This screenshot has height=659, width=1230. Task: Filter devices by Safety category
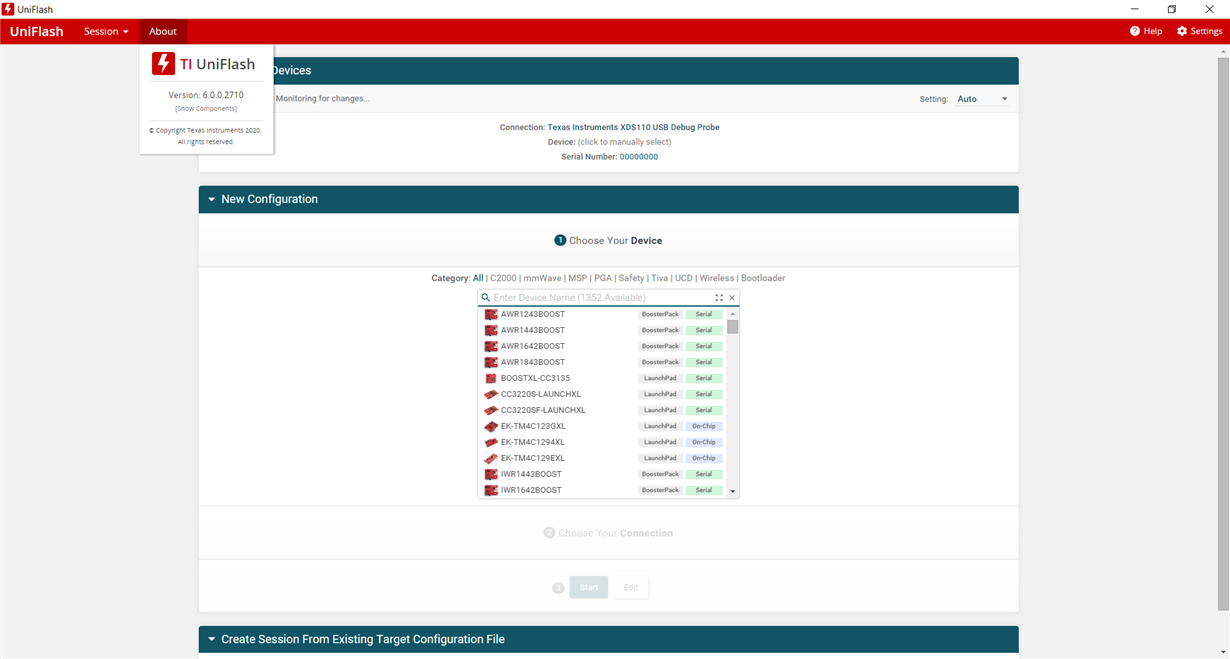point(631,278)
